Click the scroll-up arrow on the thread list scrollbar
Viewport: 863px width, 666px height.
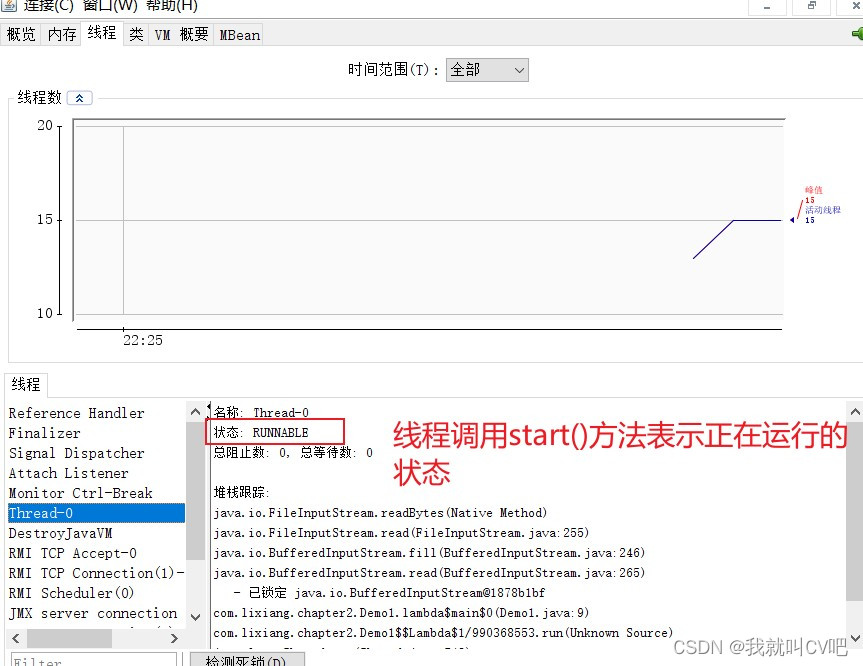(x=196, y=409)
